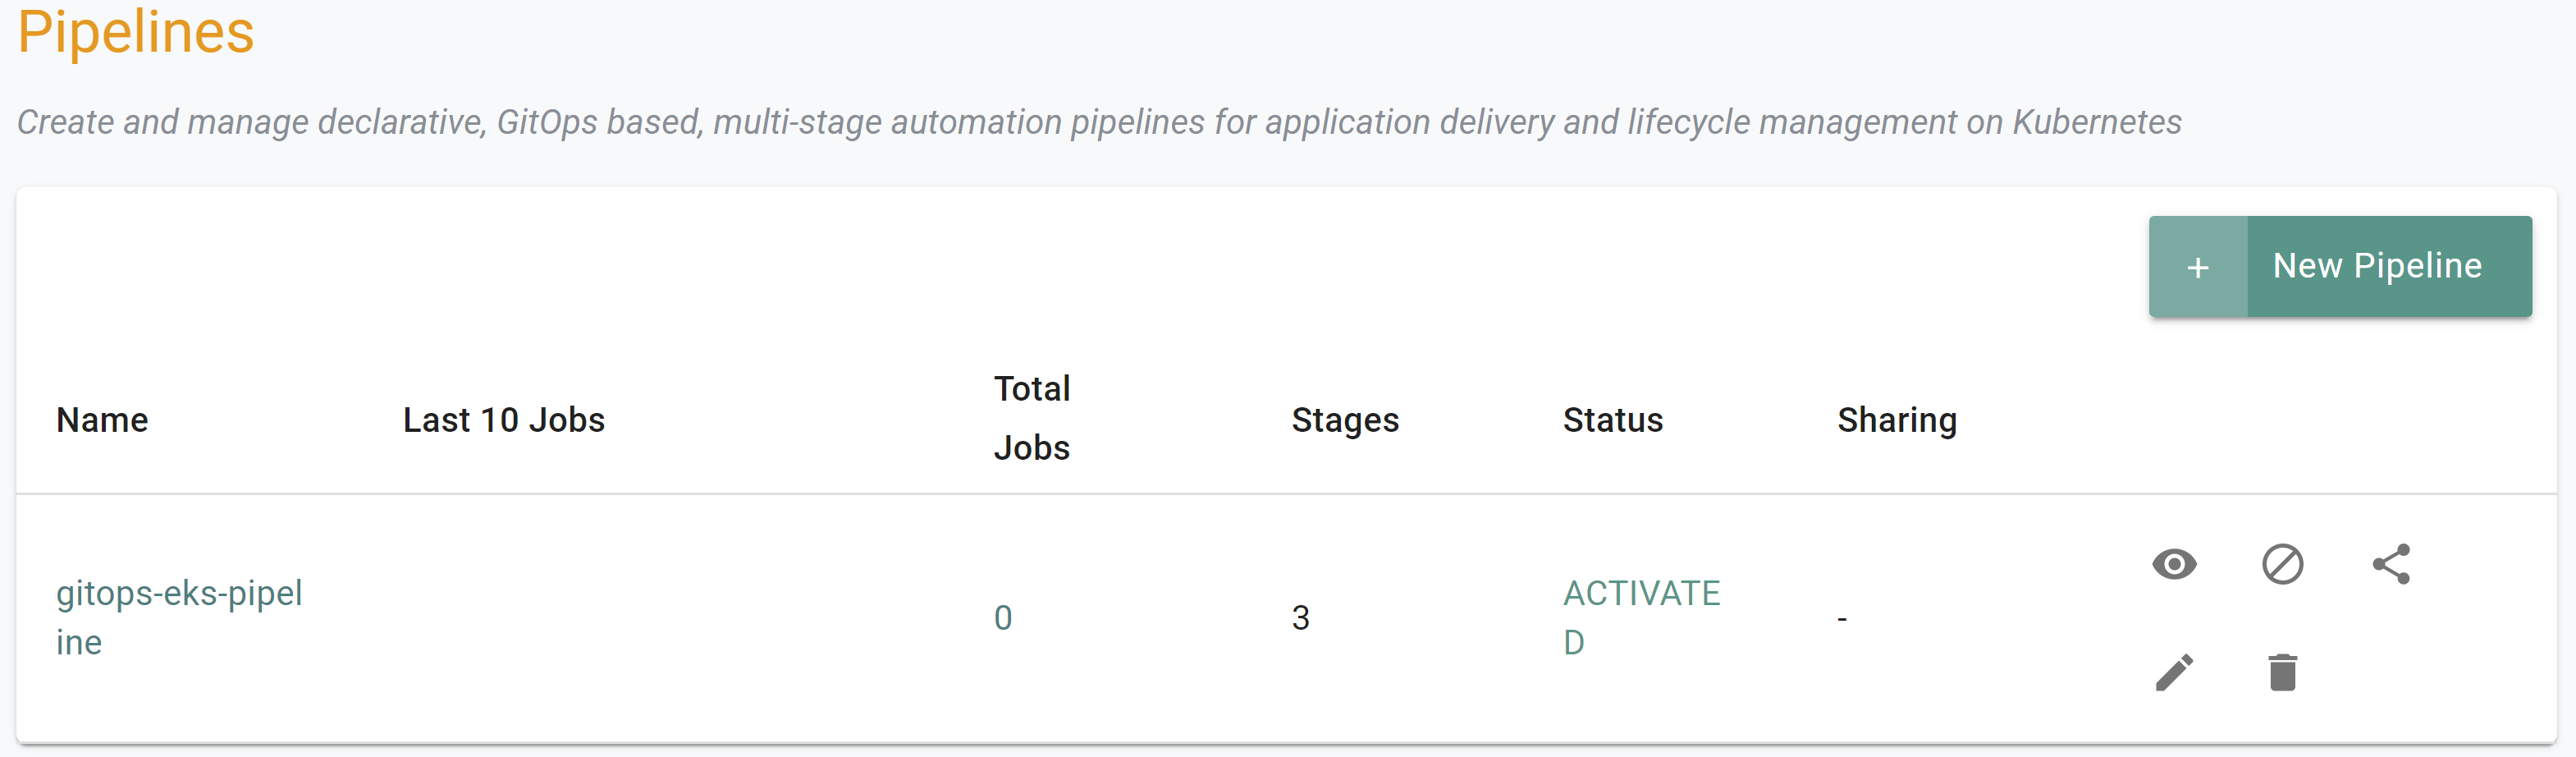Delete gitops-eks-pipeline with the trash icon
2576x757 pixels.
click(2282, 672)
